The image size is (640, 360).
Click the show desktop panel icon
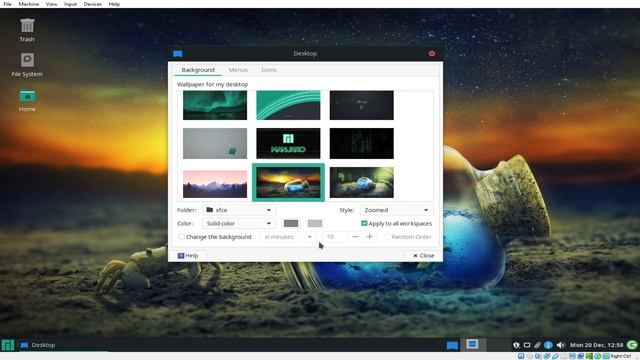452,345
